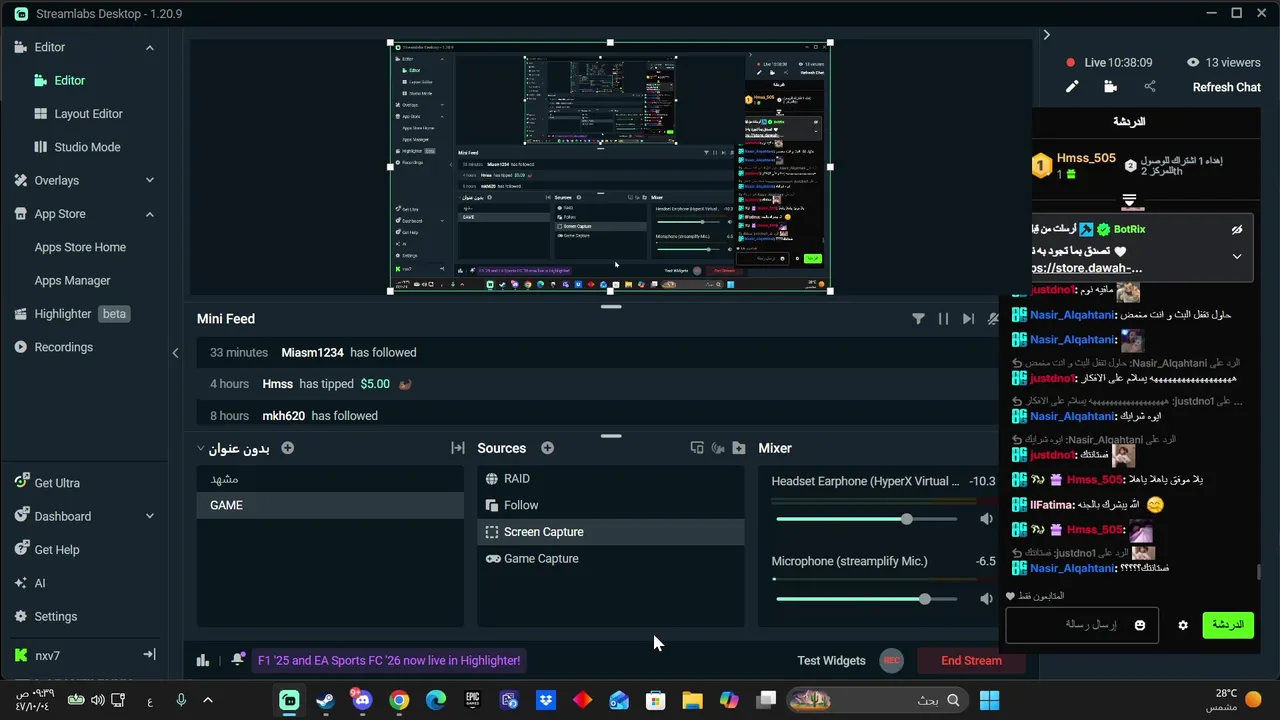The image size is (1280, 720).
Task: Collapse the App Store section chevron
Action: (x=150, y=214)
